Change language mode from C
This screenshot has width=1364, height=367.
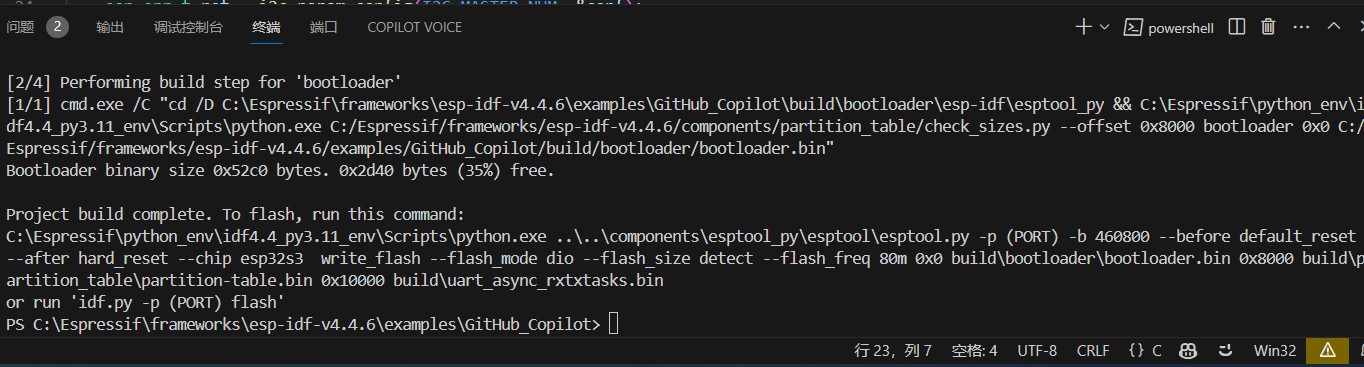coord(1145,350)
